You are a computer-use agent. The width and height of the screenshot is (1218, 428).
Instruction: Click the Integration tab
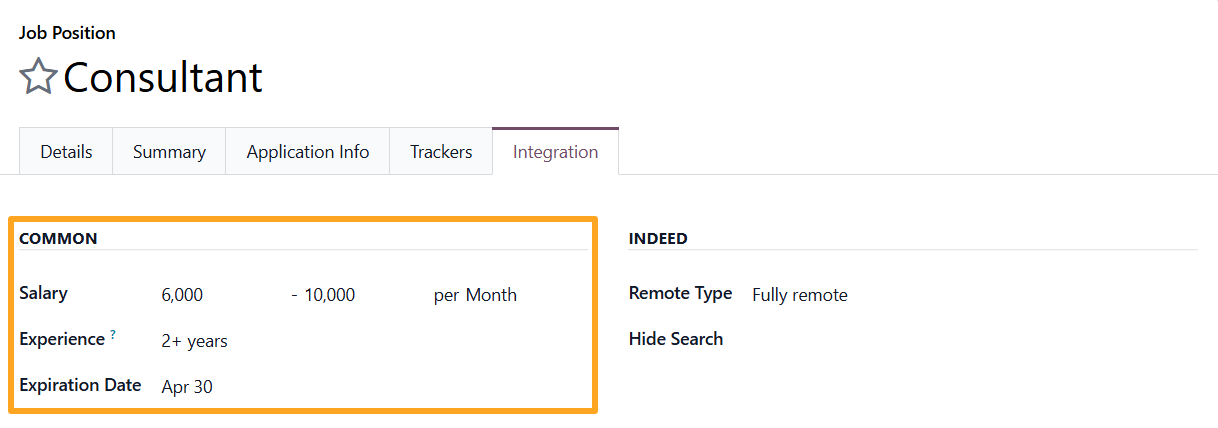point(555,152)
